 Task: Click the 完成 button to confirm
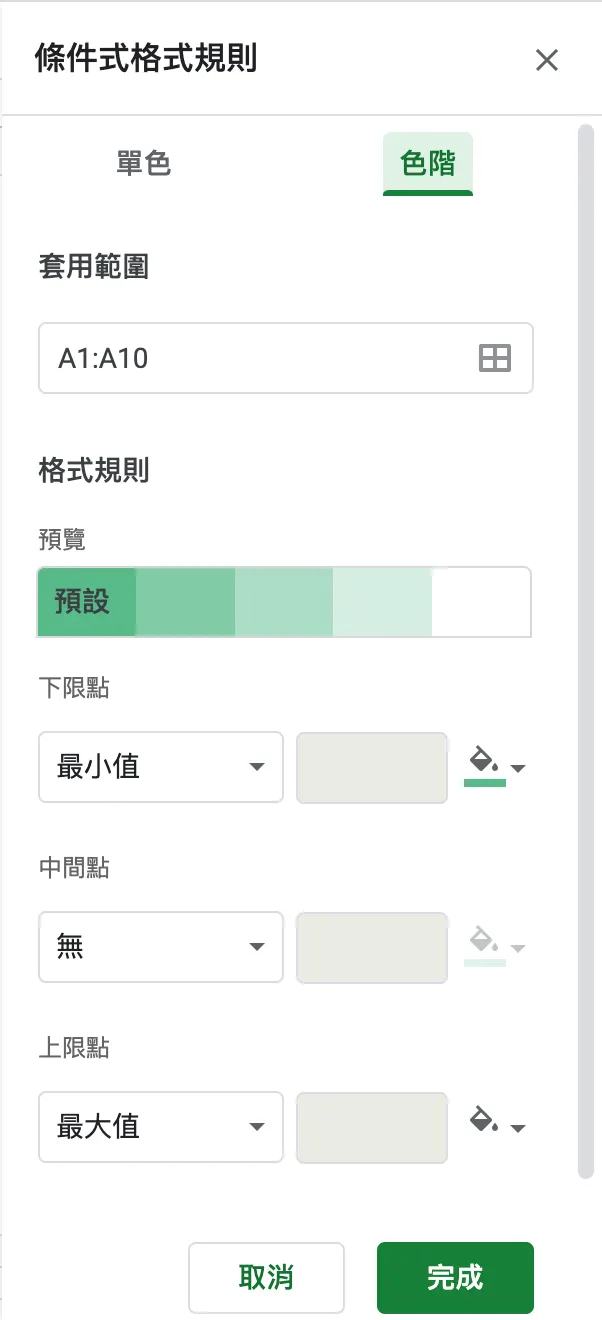(x=455, y=1278)
